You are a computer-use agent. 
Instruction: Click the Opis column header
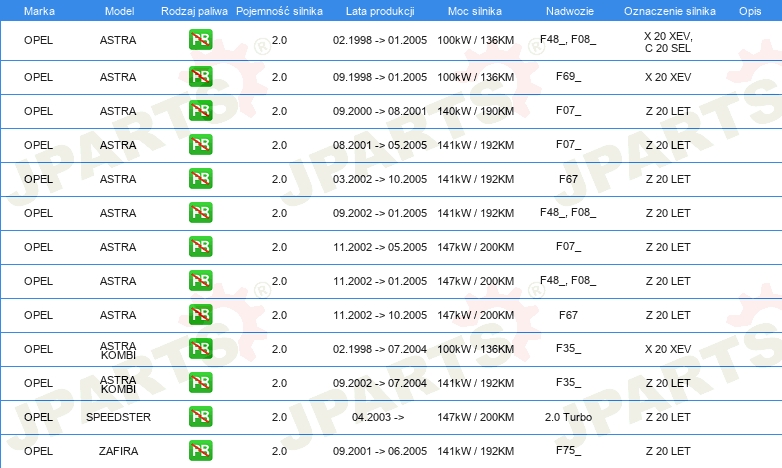click(x=750, y=11)
